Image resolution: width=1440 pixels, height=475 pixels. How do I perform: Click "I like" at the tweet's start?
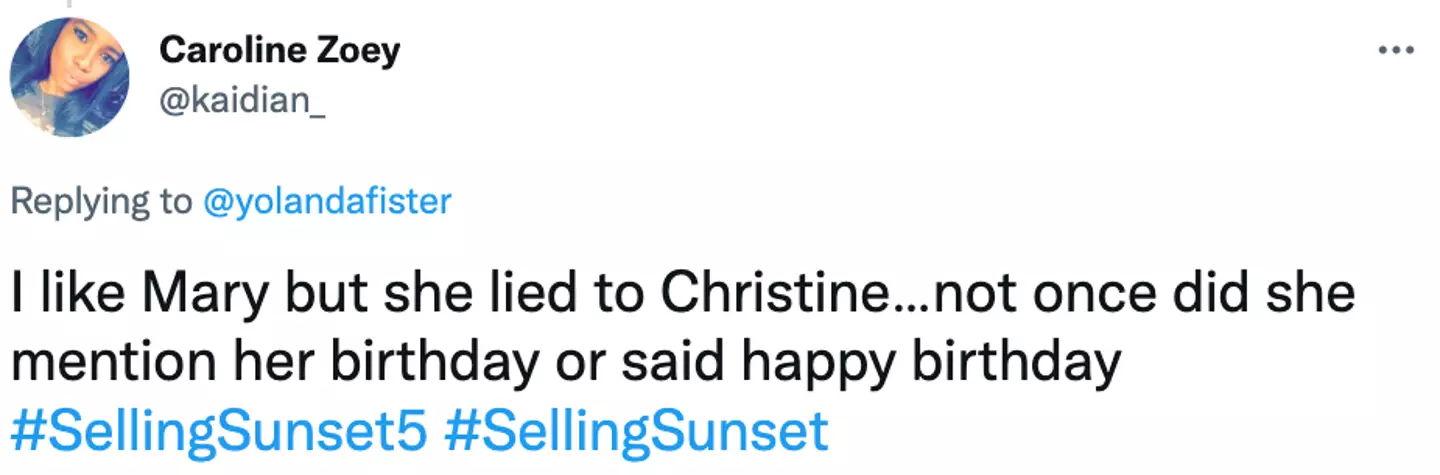65,296
